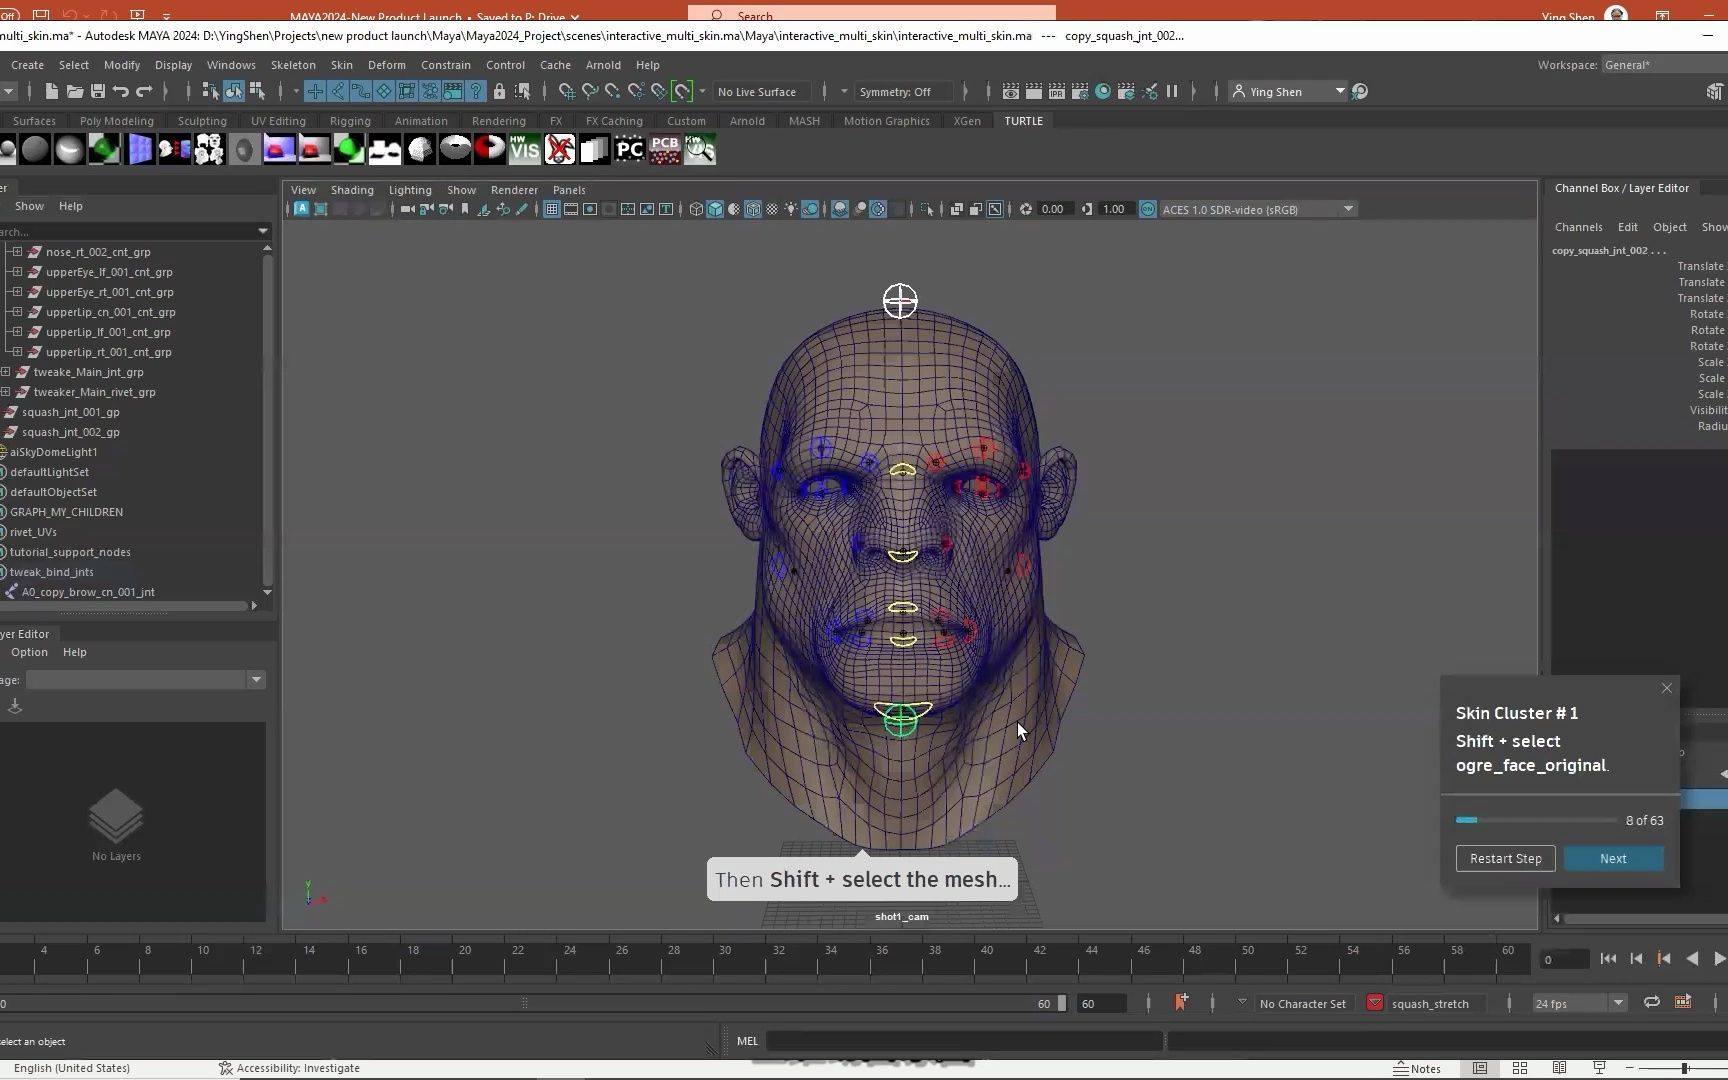Click the Undo arrow icon
The image size is (1728, 1080).
click(121, 91)
